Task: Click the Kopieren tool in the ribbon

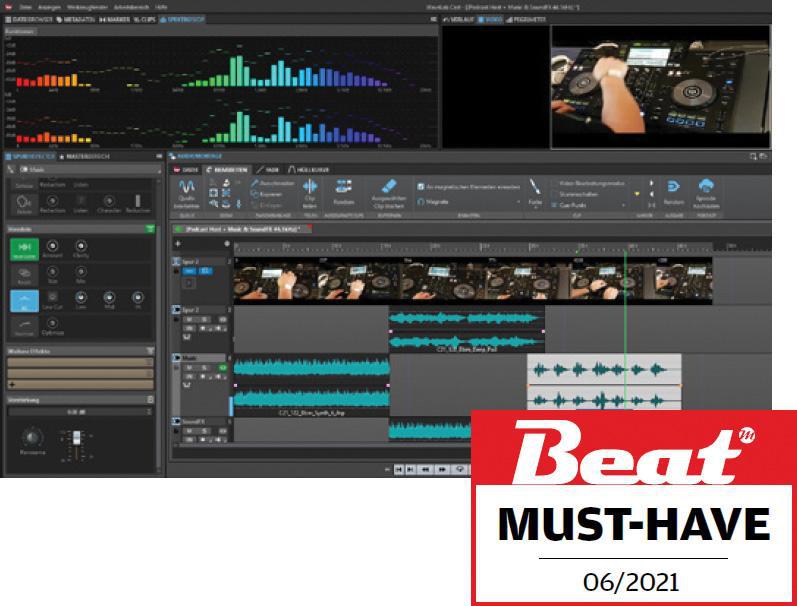Action: (266, 194)
